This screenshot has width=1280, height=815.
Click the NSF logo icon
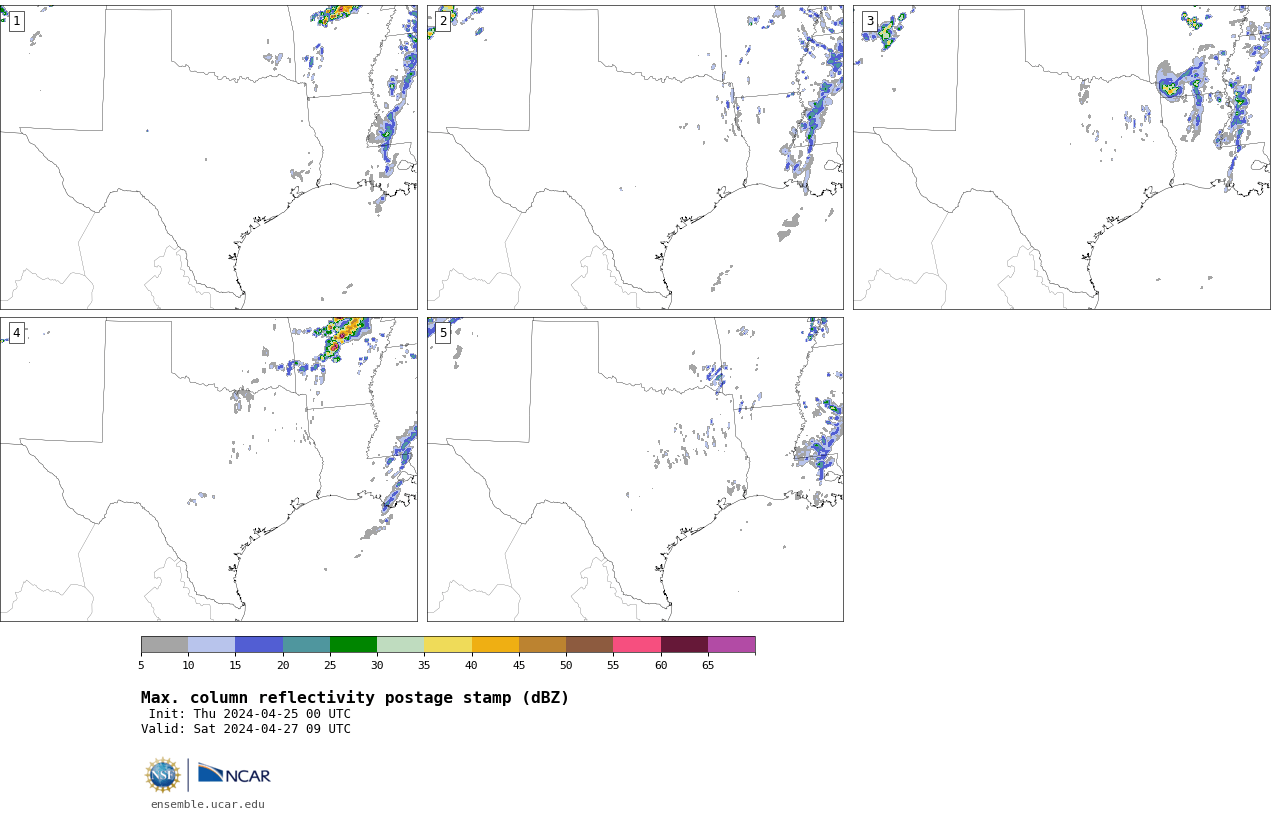[x=163, y=775]
